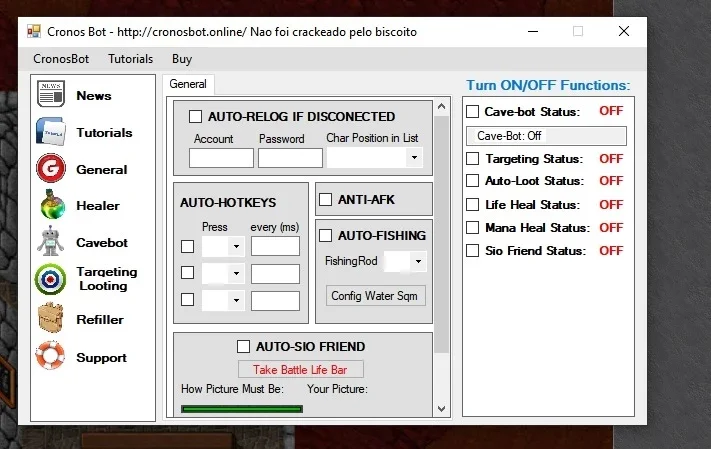Open Tutorials via the blue folder icon
This screenshot has height=449, width=711.
pos(51,132)
